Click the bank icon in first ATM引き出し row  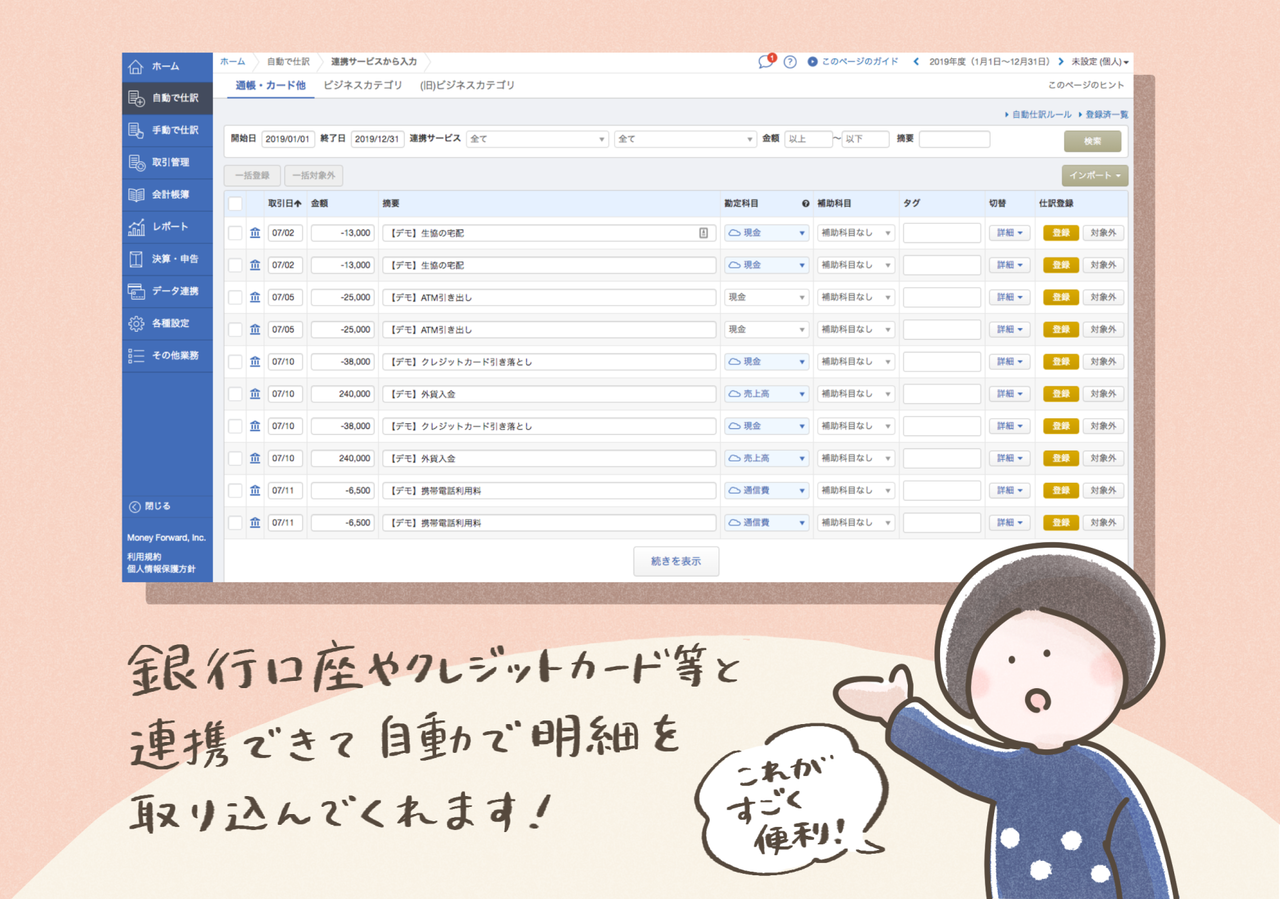[x=255, y=297]
